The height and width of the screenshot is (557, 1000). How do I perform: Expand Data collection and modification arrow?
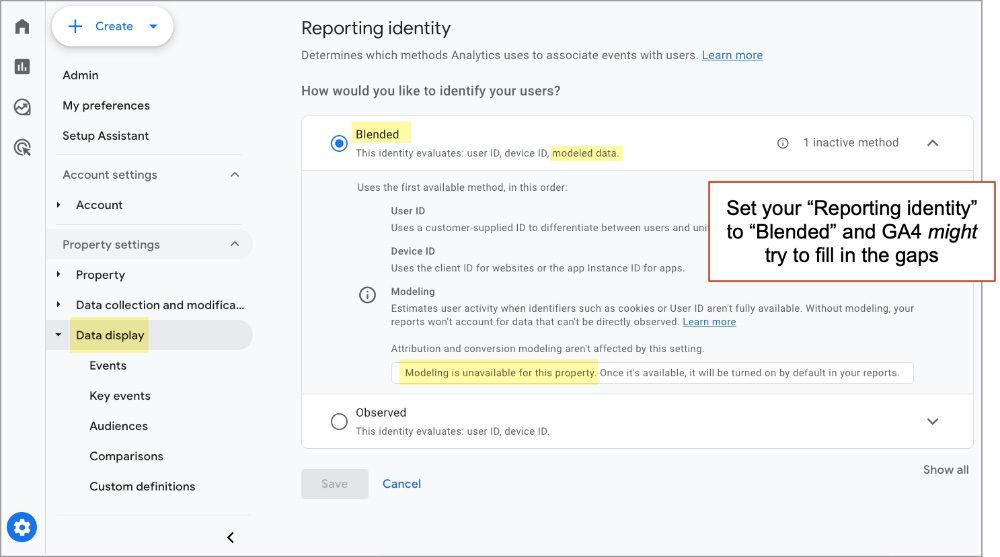tap(59, 304)
